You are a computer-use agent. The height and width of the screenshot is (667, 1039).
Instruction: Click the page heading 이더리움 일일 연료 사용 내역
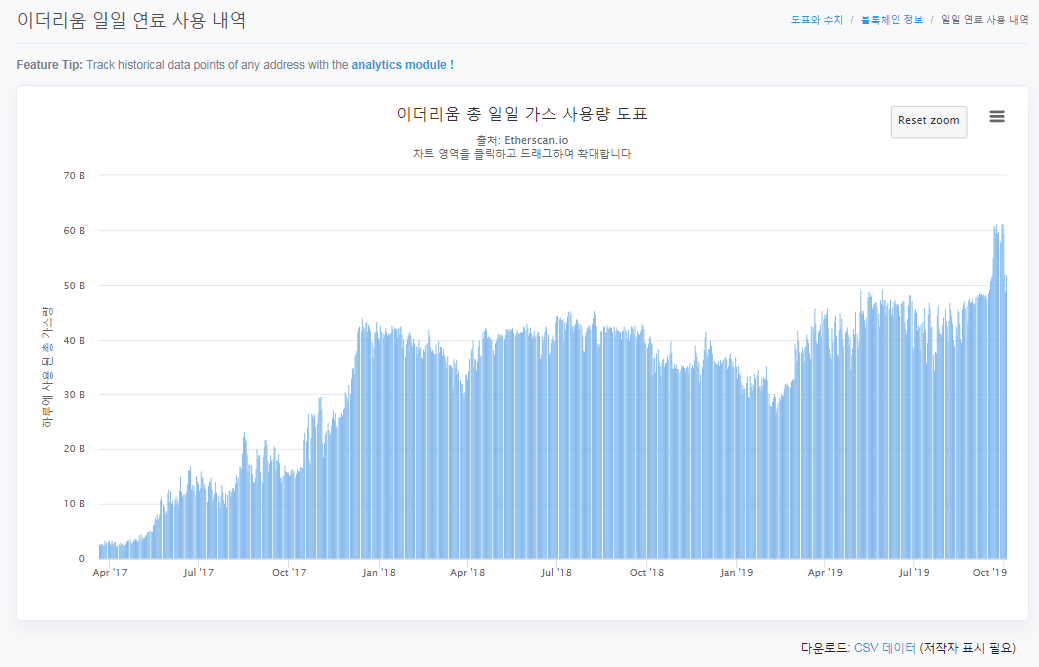pos(131,20)
